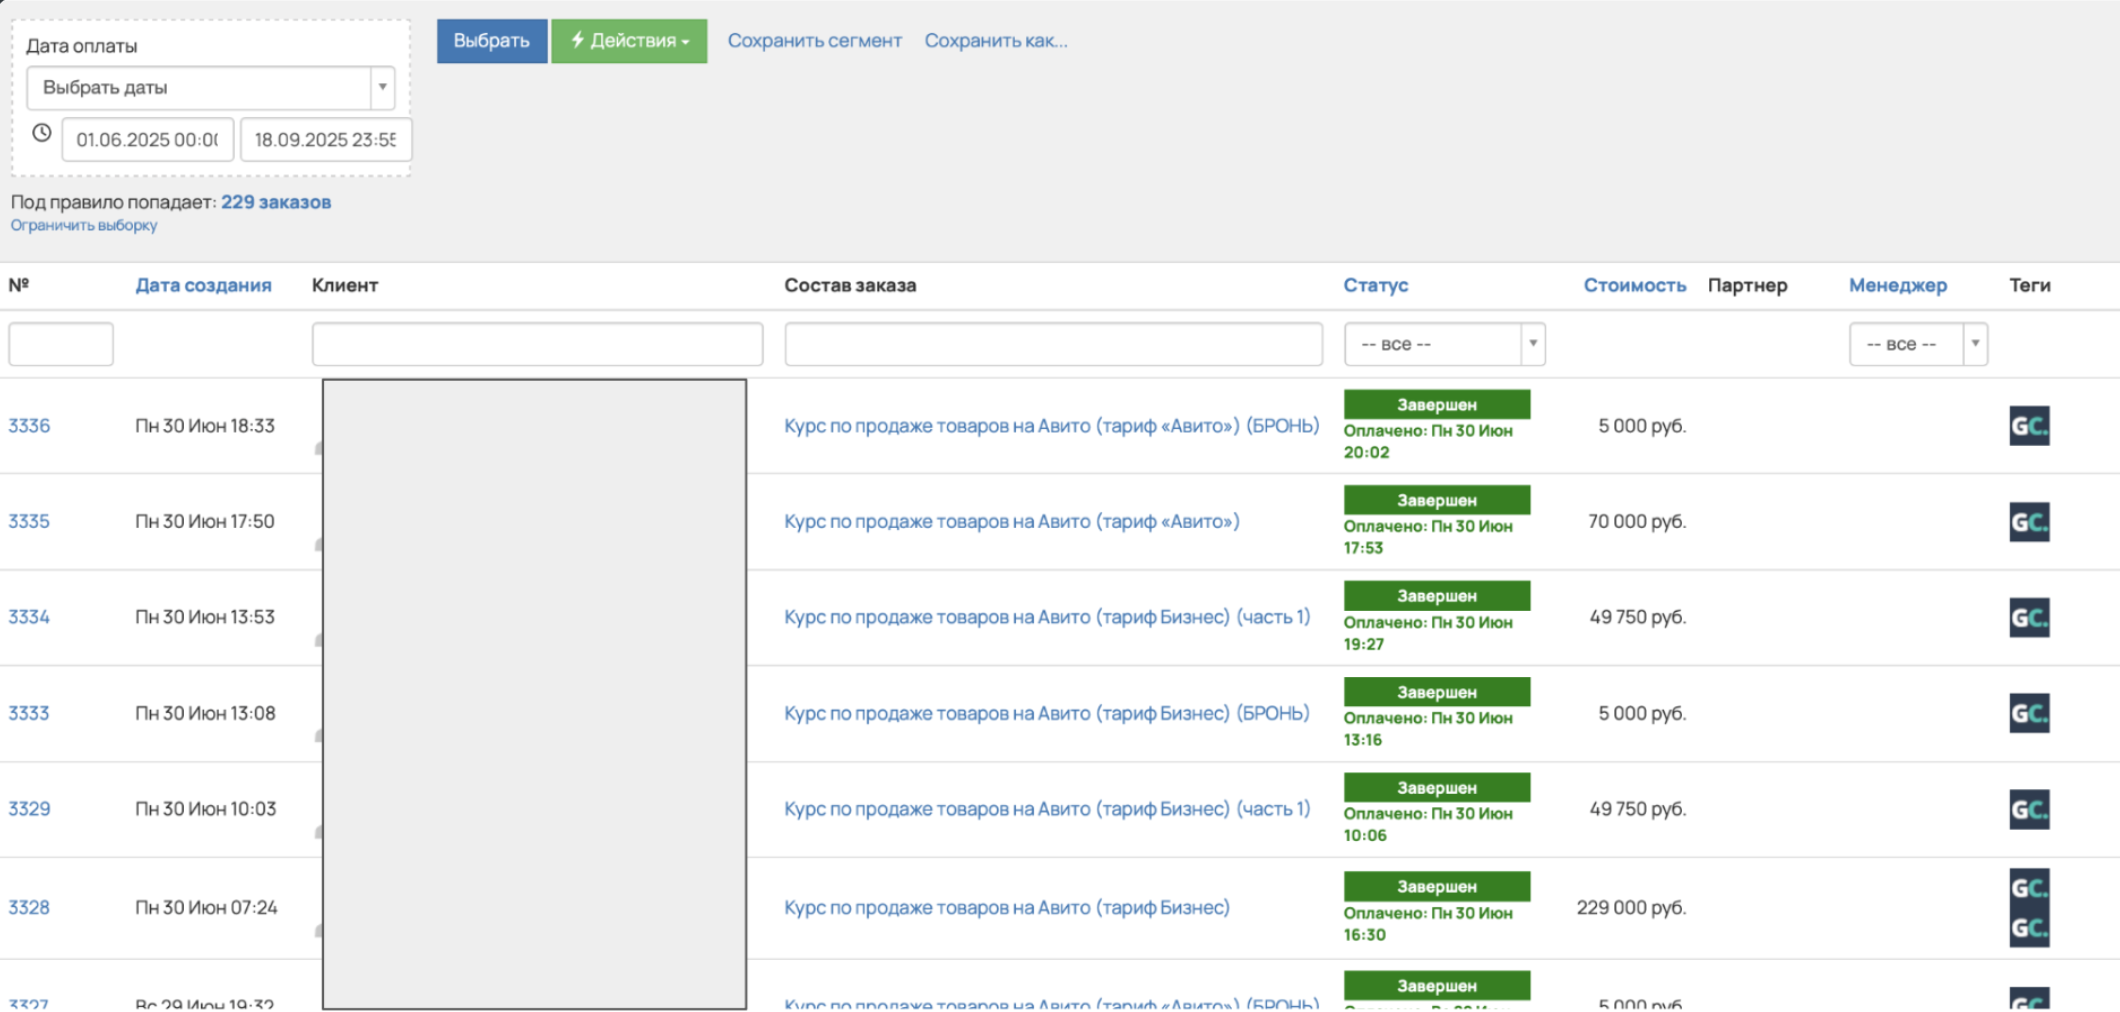Click the 'Сохранить сегмент' link
The width and height of the screenshot is (2120, 1012).
pos(814,41)
